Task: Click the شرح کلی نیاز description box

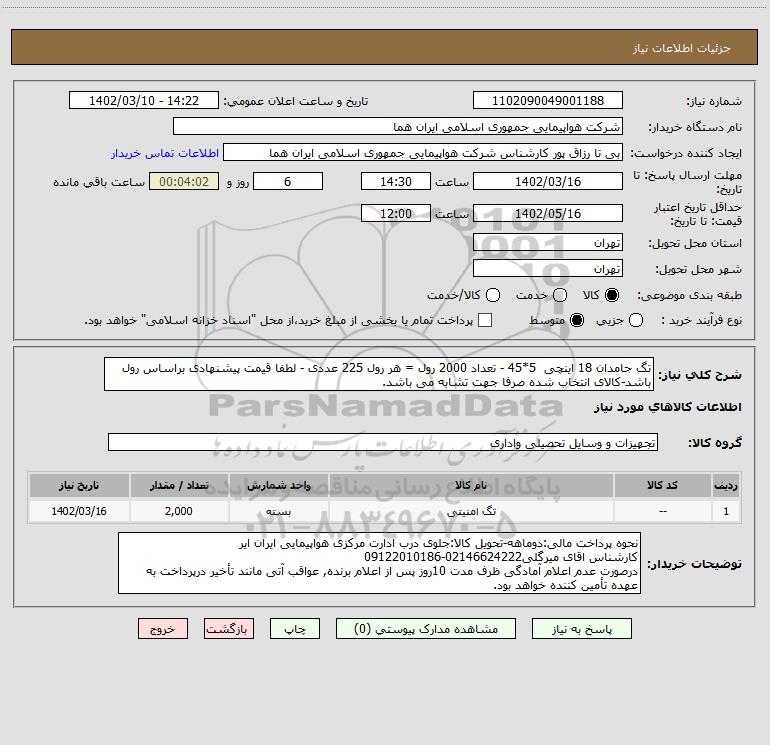Action: (379, 374)
